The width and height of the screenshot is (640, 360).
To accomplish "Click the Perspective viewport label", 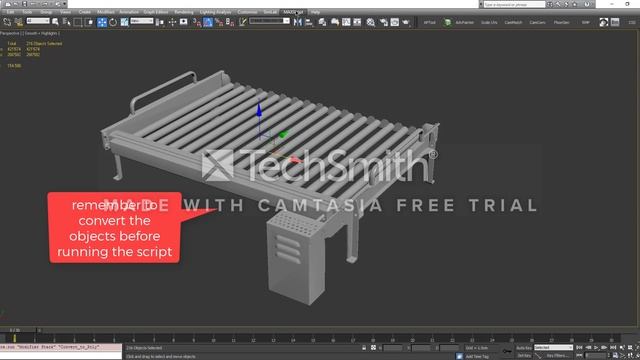I will point(10,33).
